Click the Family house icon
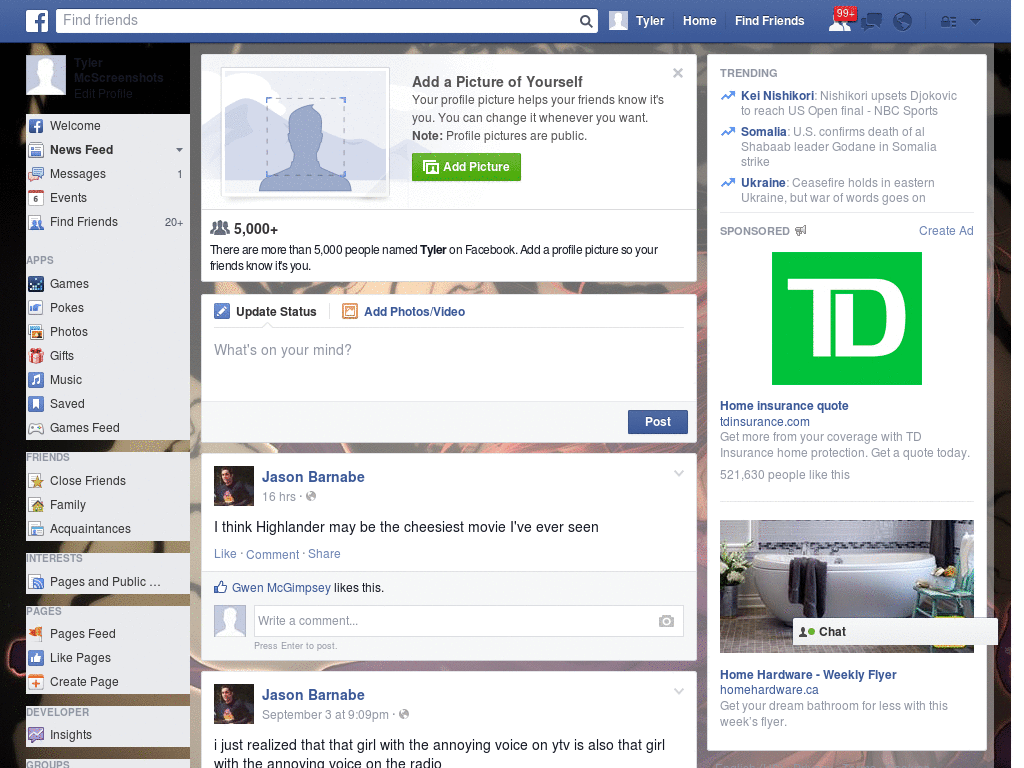Viewport: 1024px width, 768px height. (x=36, y=505)
